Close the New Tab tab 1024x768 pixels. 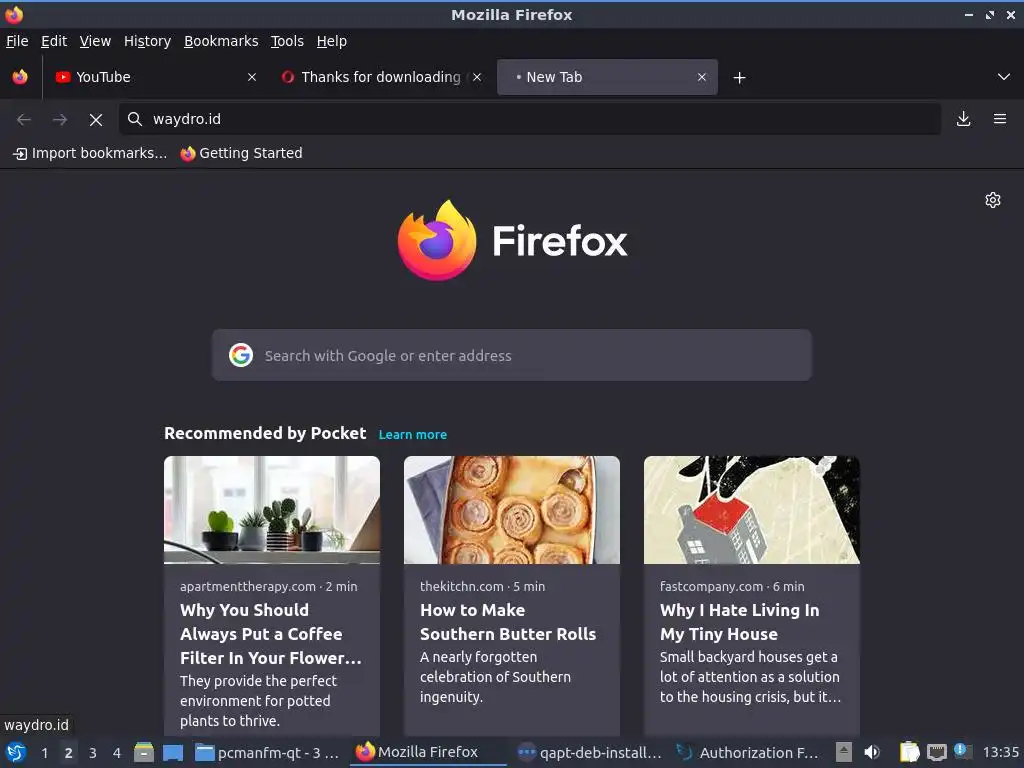701,77
